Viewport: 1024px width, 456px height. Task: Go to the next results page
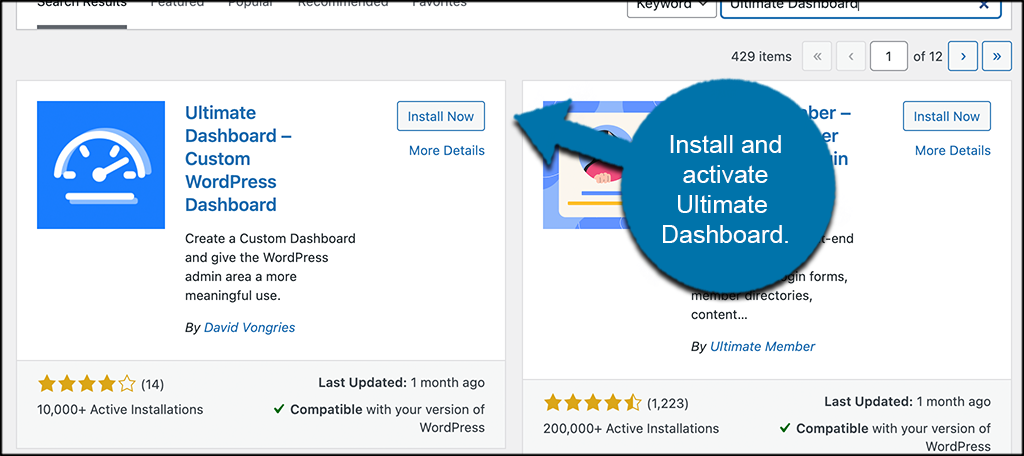963,57
